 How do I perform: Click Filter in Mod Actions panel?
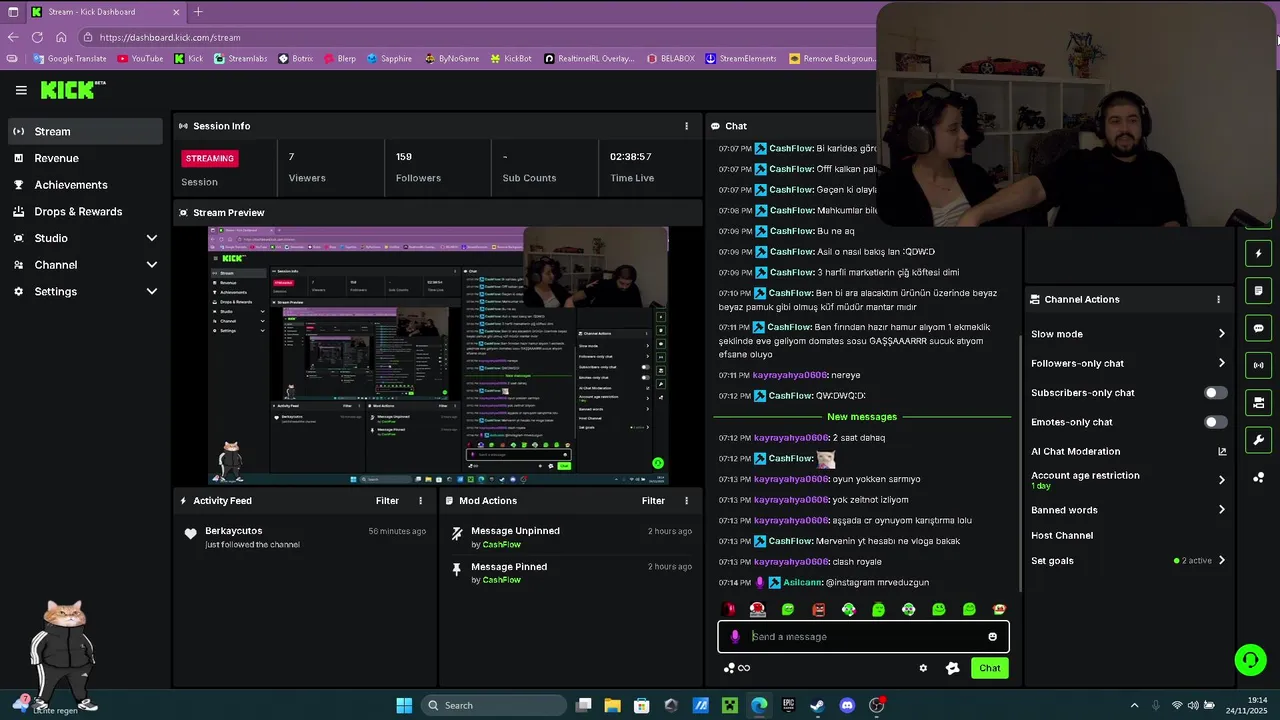653,501
